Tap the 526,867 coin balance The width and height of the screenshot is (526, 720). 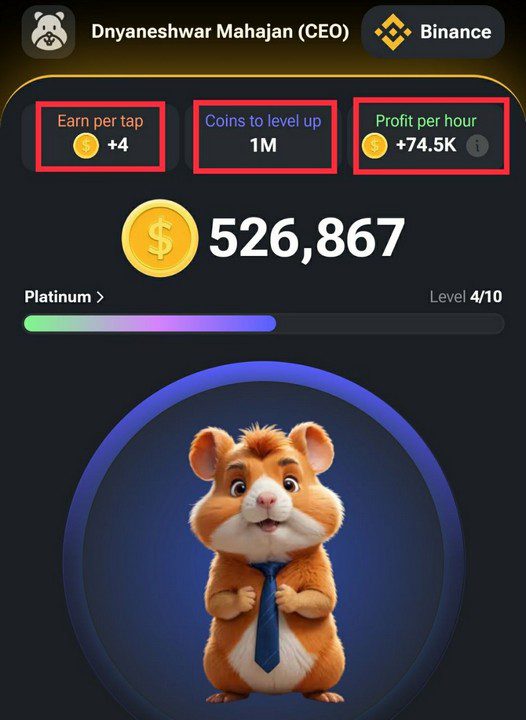pos(307,238)
